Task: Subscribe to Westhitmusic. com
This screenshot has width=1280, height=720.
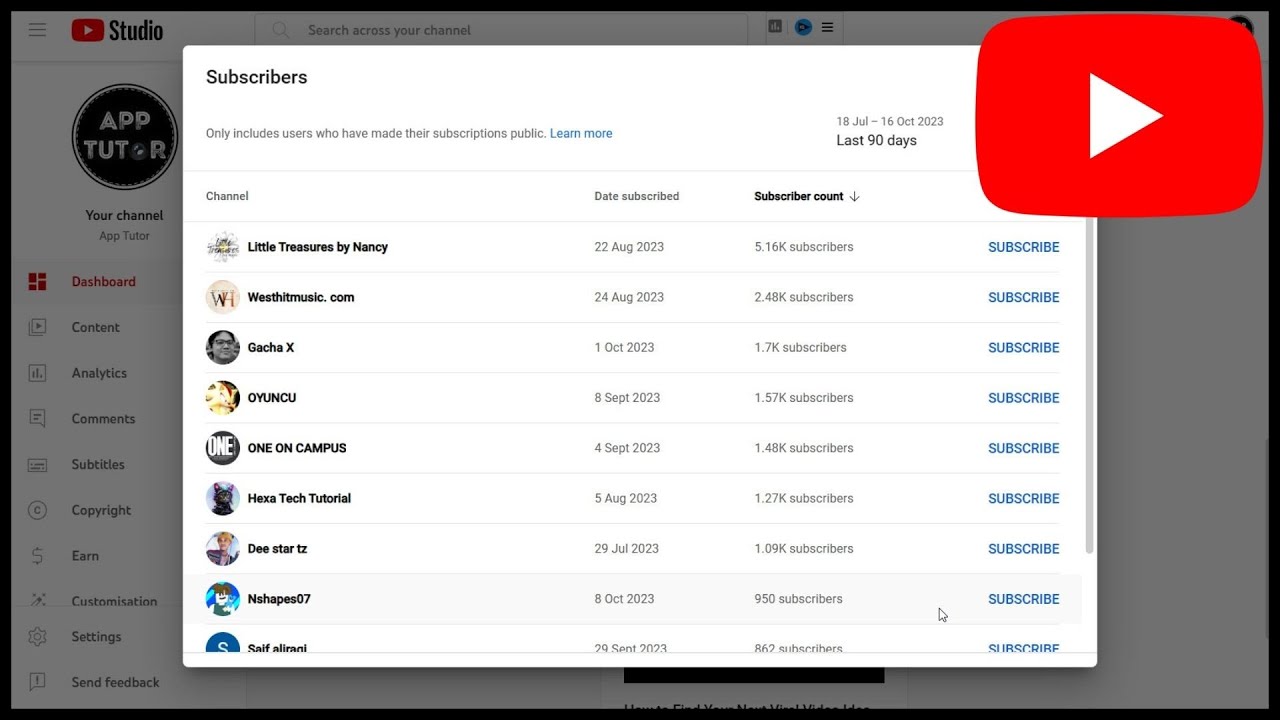Action: point(1023,297)
